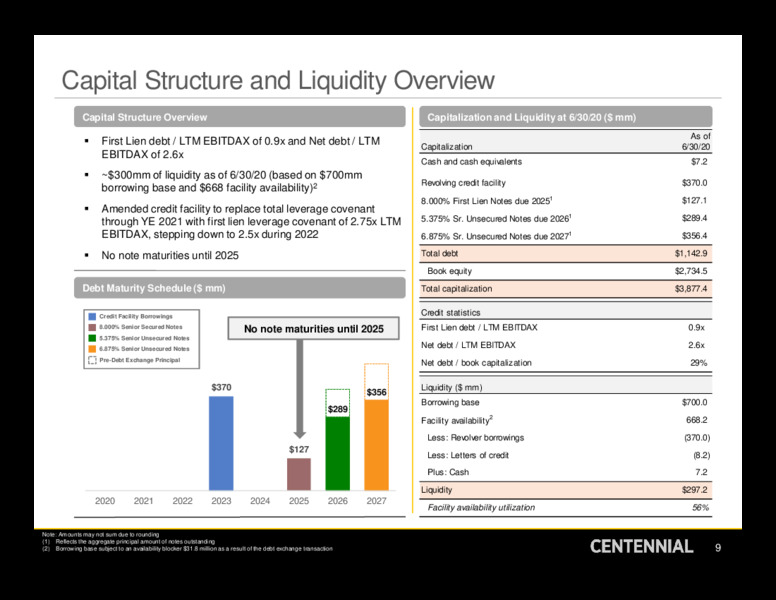Click the 'No note maturities until 2025' callout box
This screenshot has width=776, height=600.
pyautogui.click(x=313, y=329)
